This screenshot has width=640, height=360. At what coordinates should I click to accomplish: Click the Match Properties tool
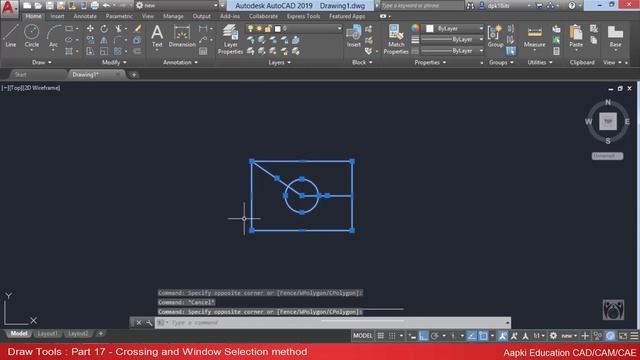[396, 39]
